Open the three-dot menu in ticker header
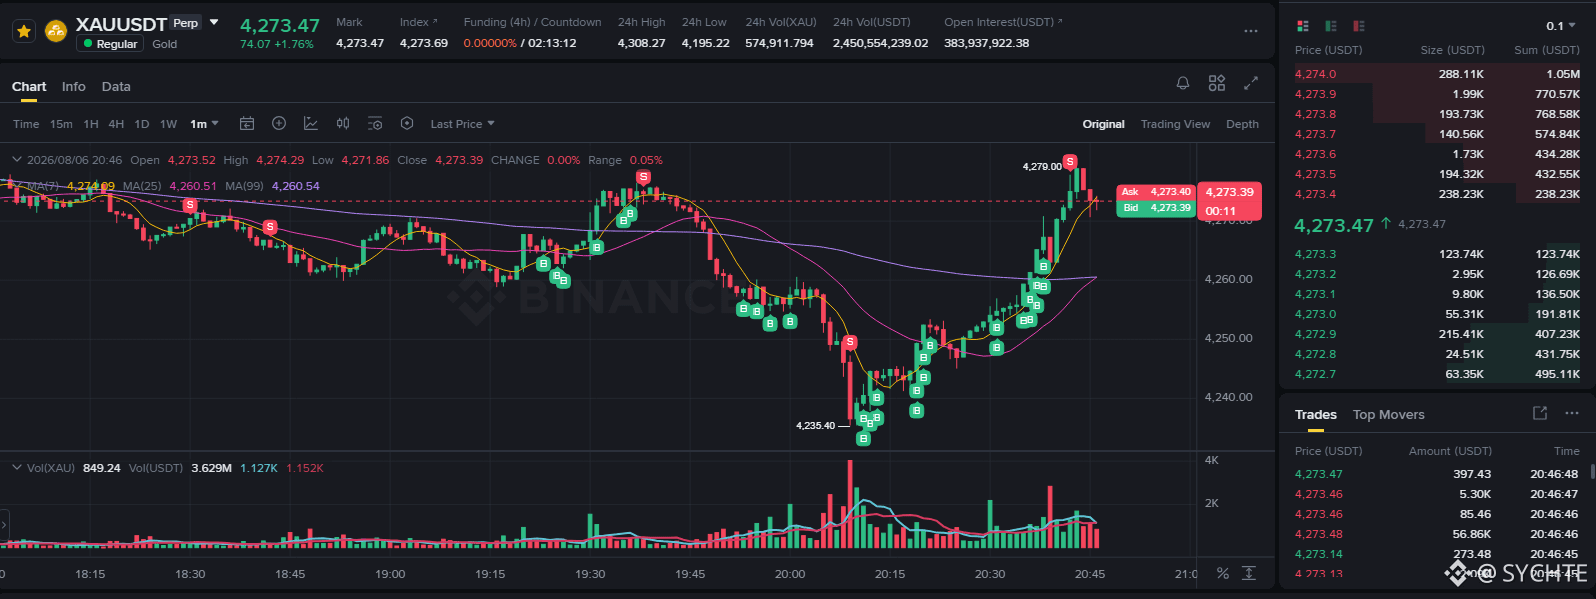The height and width of the screenshot is (599, 1596). pos(1251,31)
